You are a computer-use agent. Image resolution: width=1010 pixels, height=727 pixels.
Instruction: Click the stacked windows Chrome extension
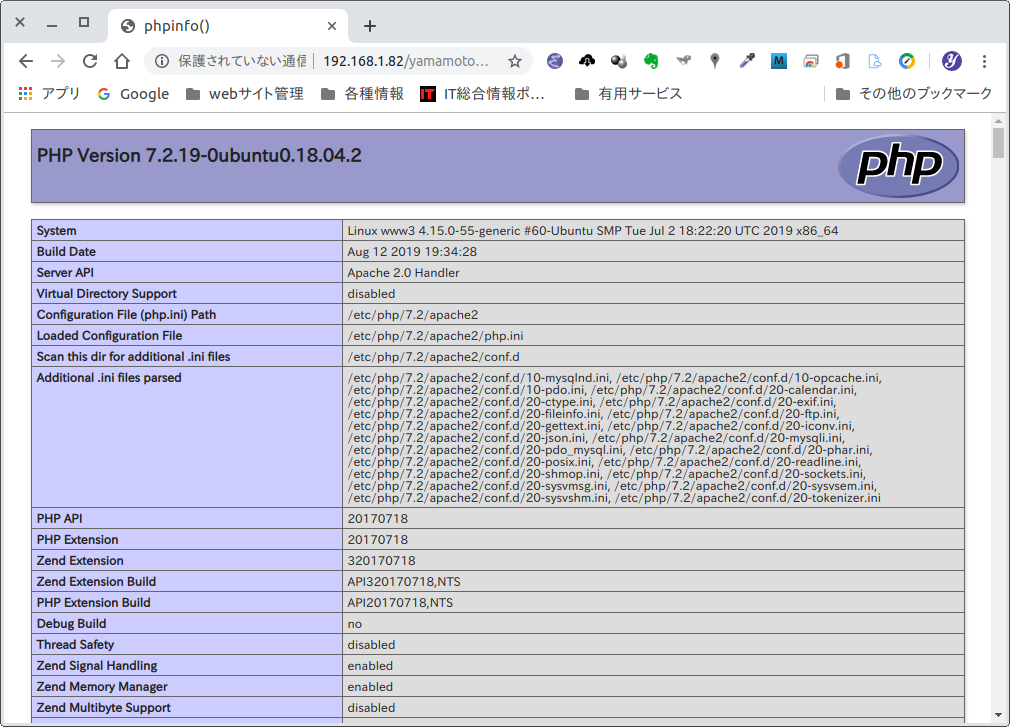point(811,61)
